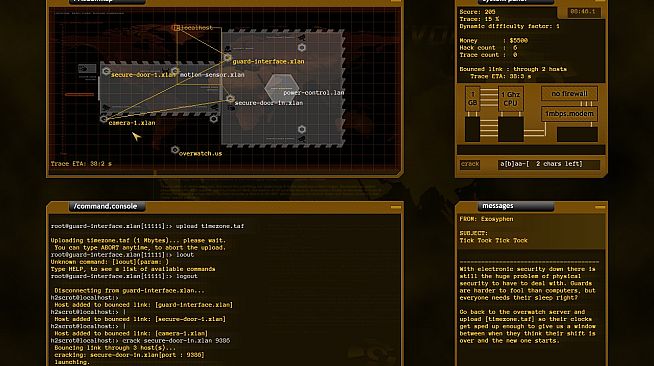Click the 1mbps.modem hardware slot
Viewport: 654px width, 366px height.
(x=569, y=113)
